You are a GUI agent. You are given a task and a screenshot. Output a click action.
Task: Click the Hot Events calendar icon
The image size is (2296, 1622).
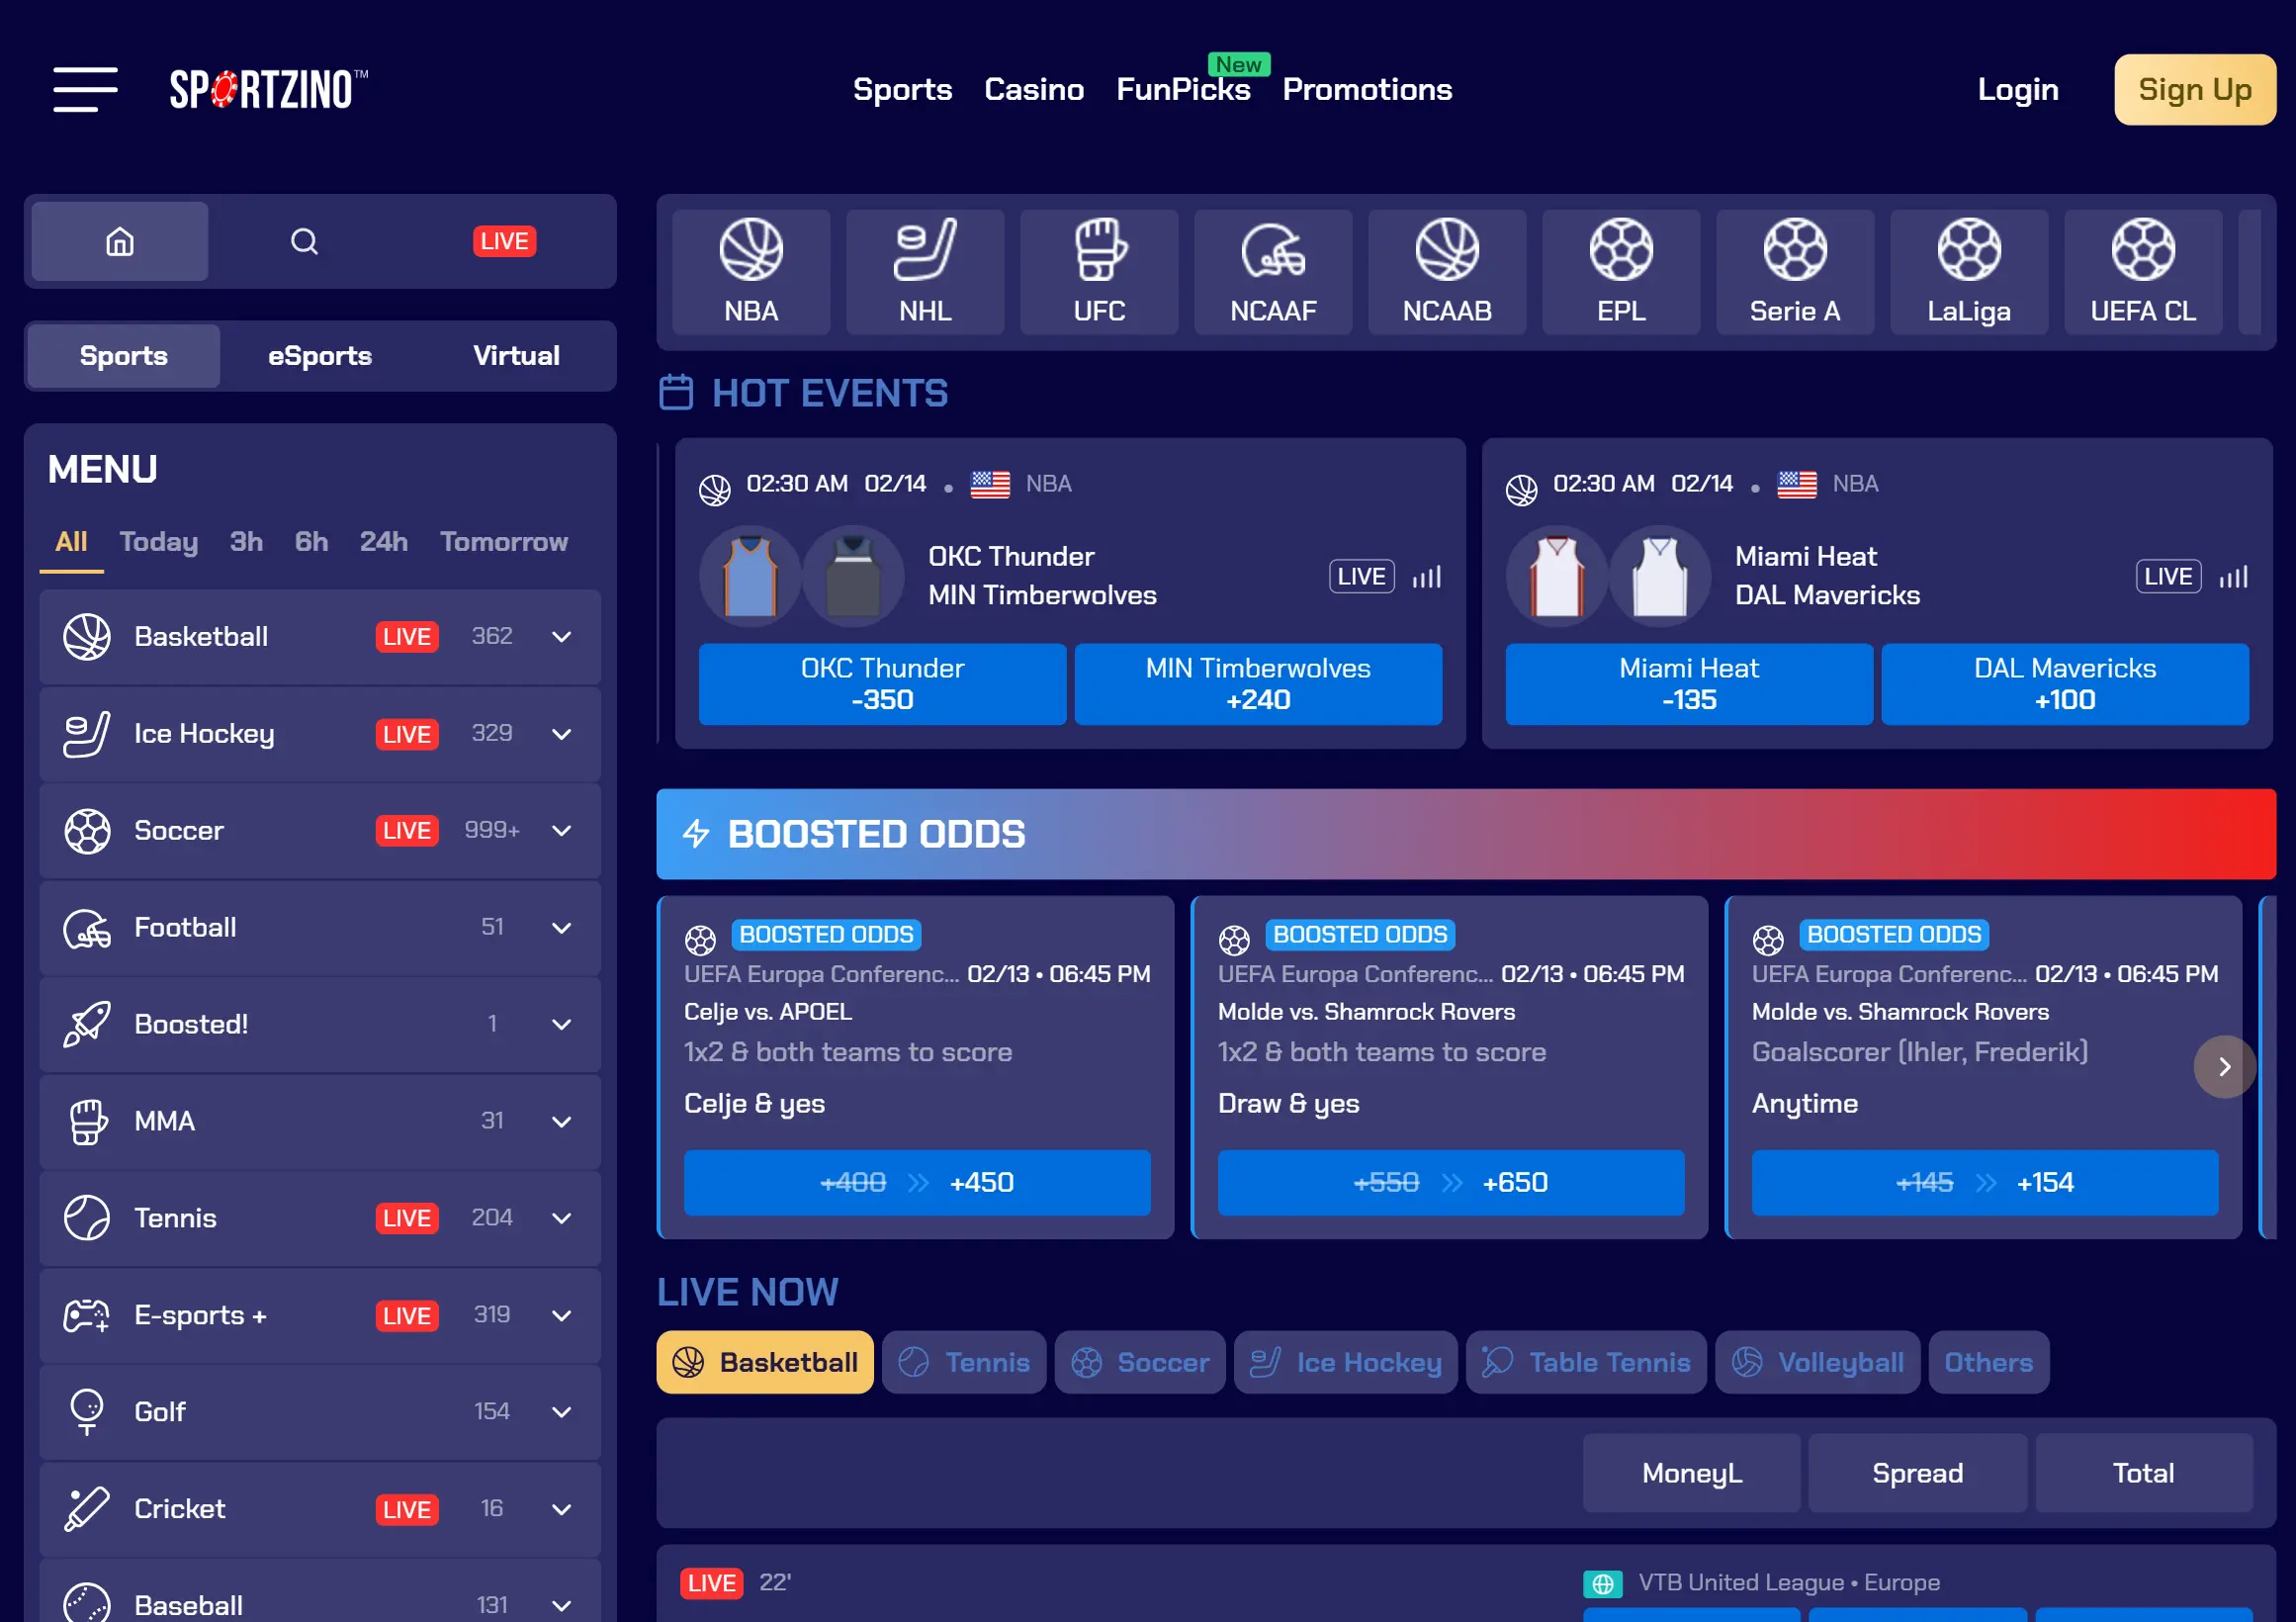(x=676, y=392)
